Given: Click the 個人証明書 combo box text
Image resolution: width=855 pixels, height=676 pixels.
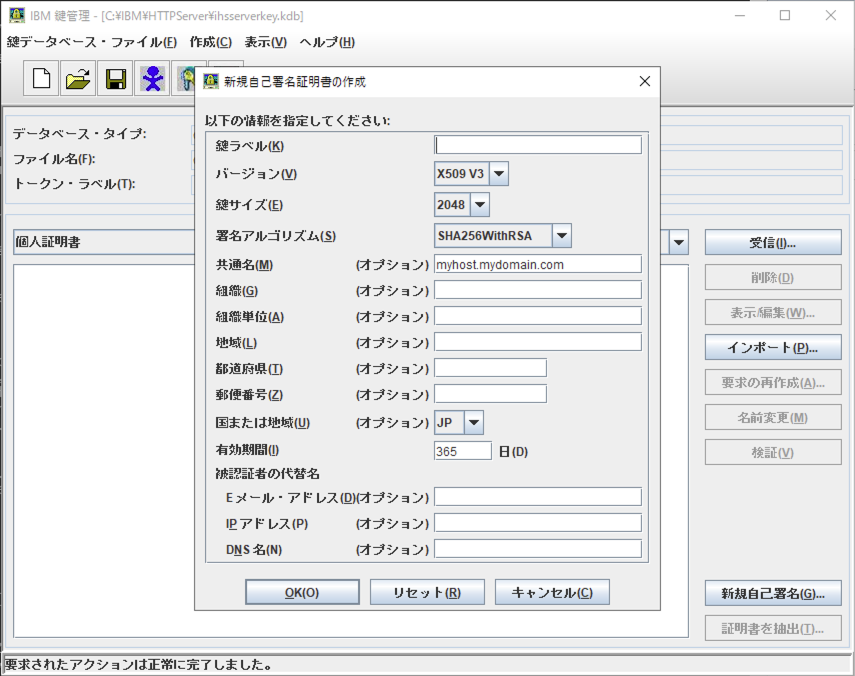Looking at the screenshot, I should point(48,242).
